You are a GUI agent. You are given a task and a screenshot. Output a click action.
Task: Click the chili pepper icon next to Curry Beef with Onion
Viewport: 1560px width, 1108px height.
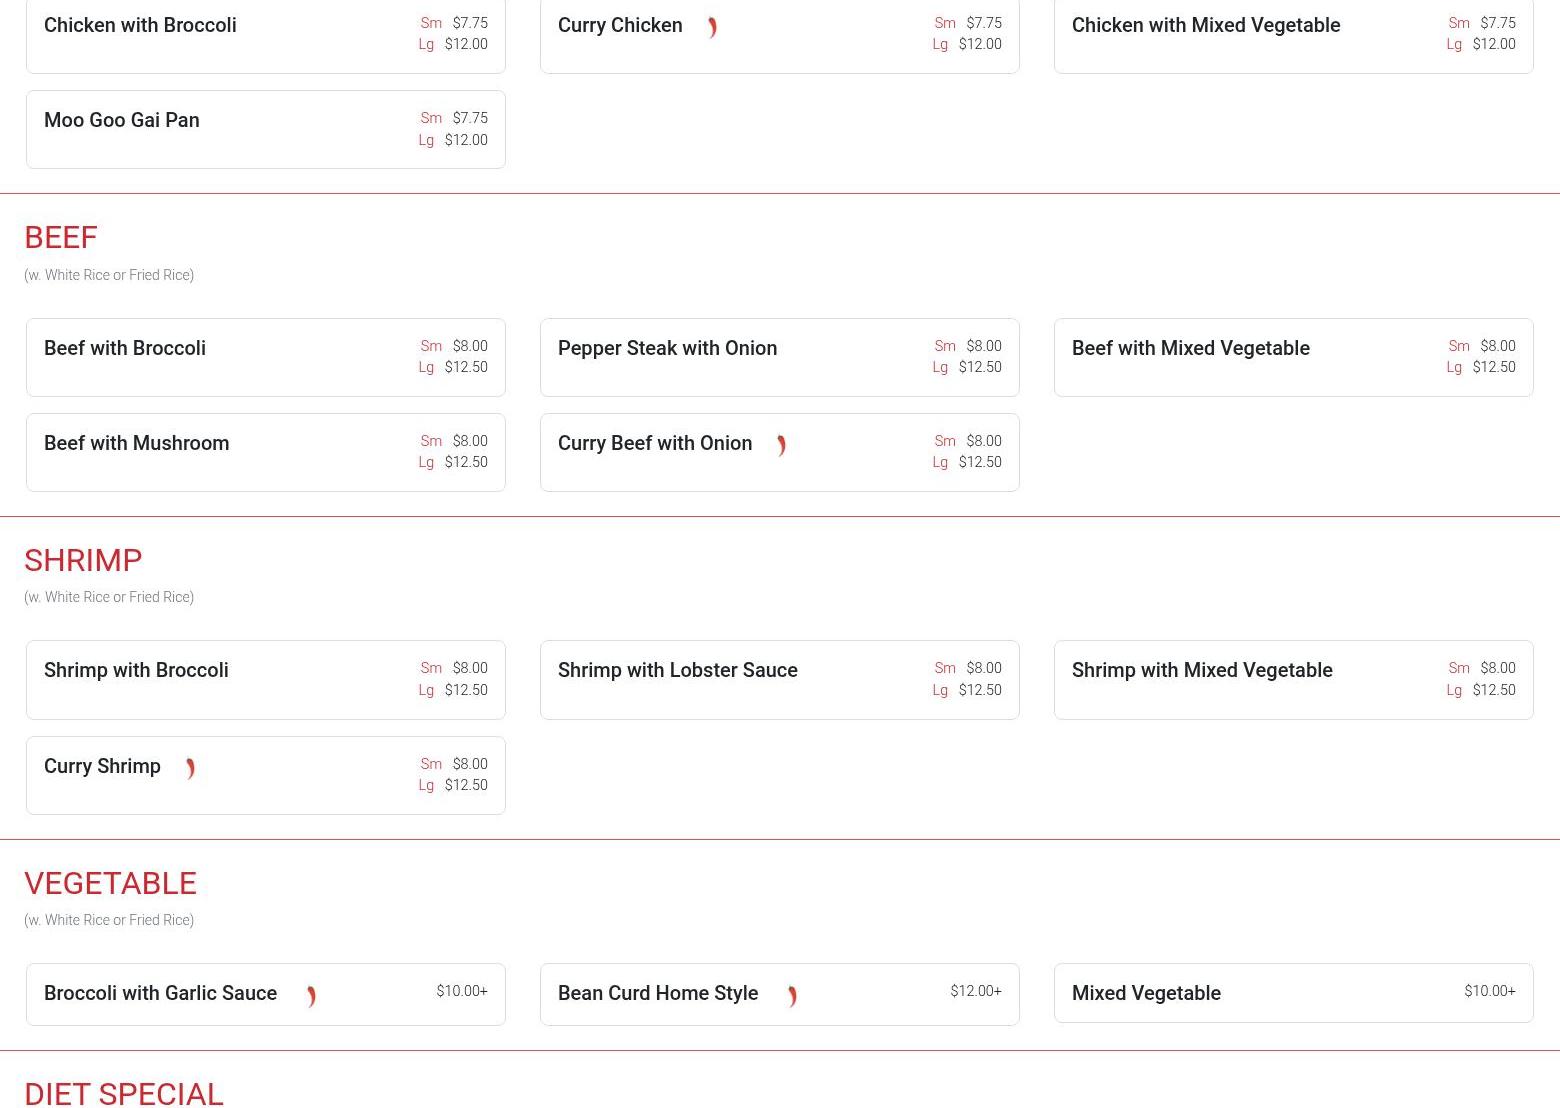(x=781, y=446)
